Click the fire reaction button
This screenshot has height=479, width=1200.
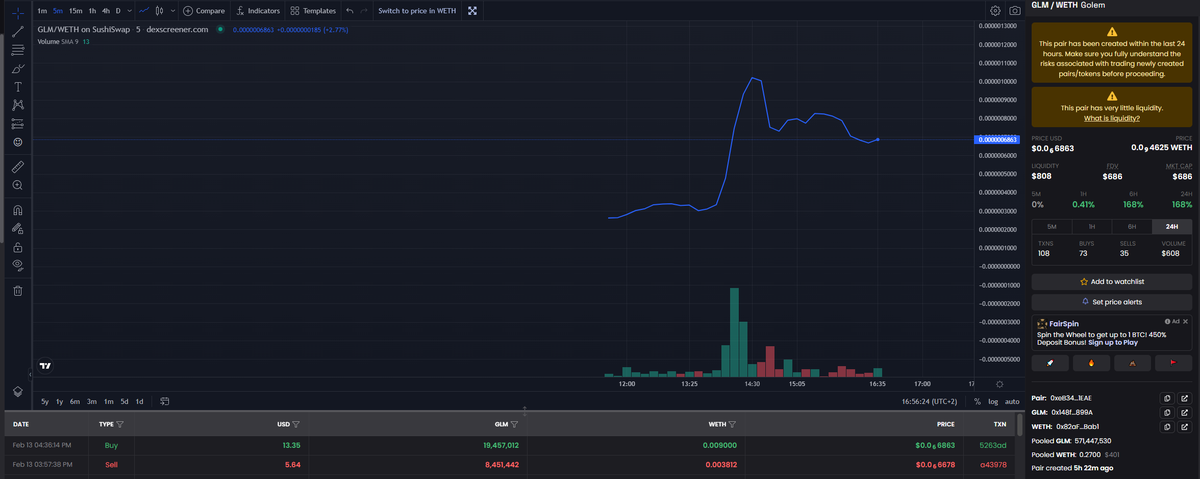coord(1092,363)
